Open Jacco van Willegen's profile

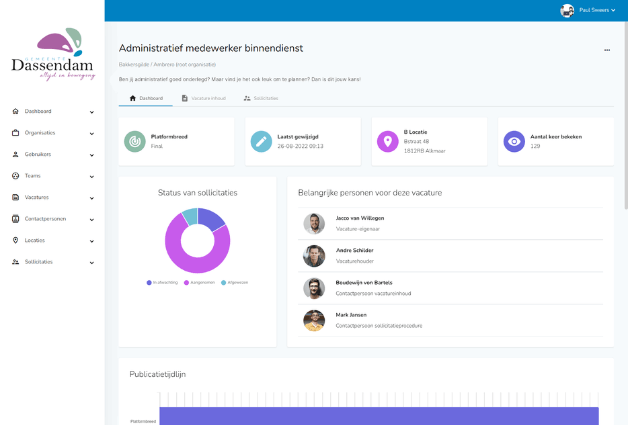(x=359, y=217)
